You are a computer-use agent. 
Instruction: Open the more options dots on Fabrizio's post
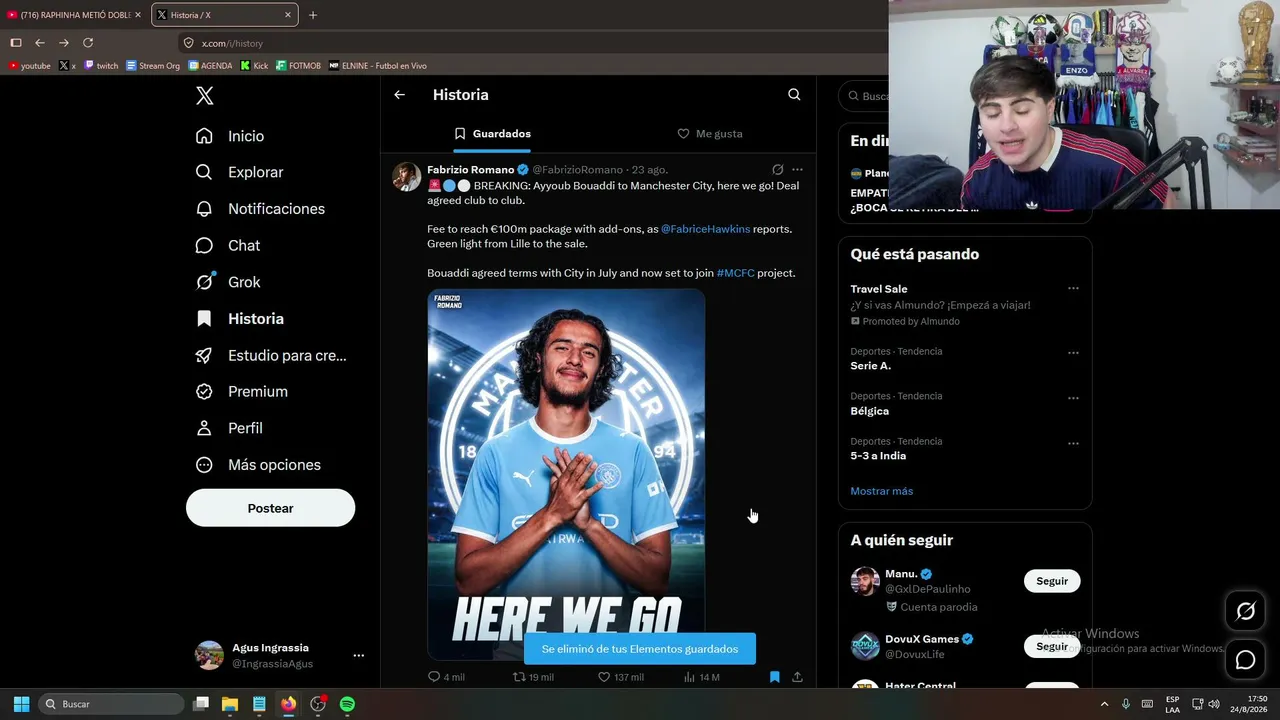(x=797, y=170)
